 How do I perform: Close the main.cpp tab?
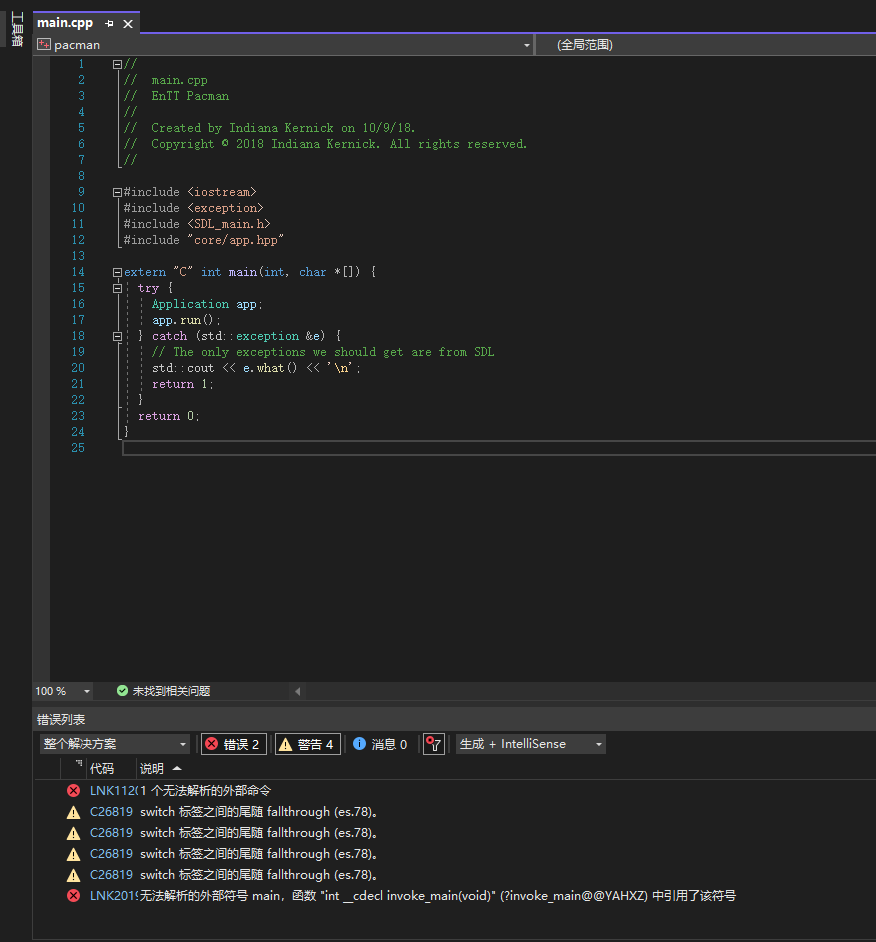(128, 23)
